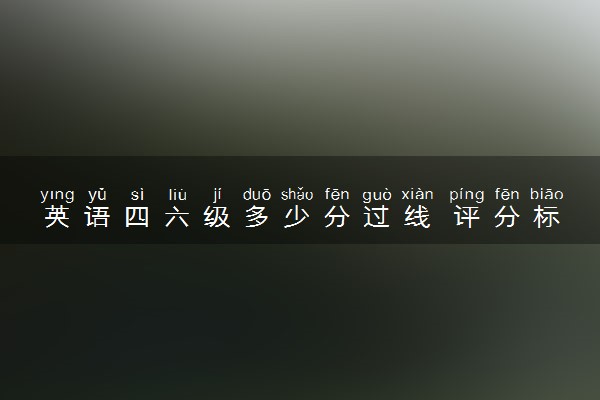The image size is (600, 400).
Task: Select the pinyin text "duō"
Action: tap(257, 194)
